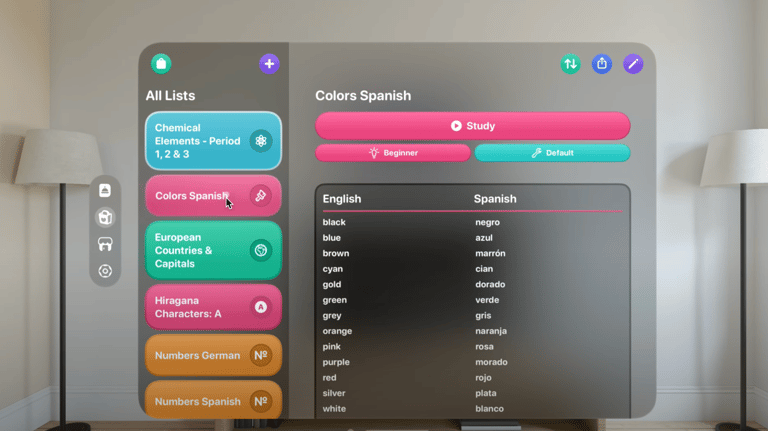Select the word 'azul'

click(x=484, y=238)
